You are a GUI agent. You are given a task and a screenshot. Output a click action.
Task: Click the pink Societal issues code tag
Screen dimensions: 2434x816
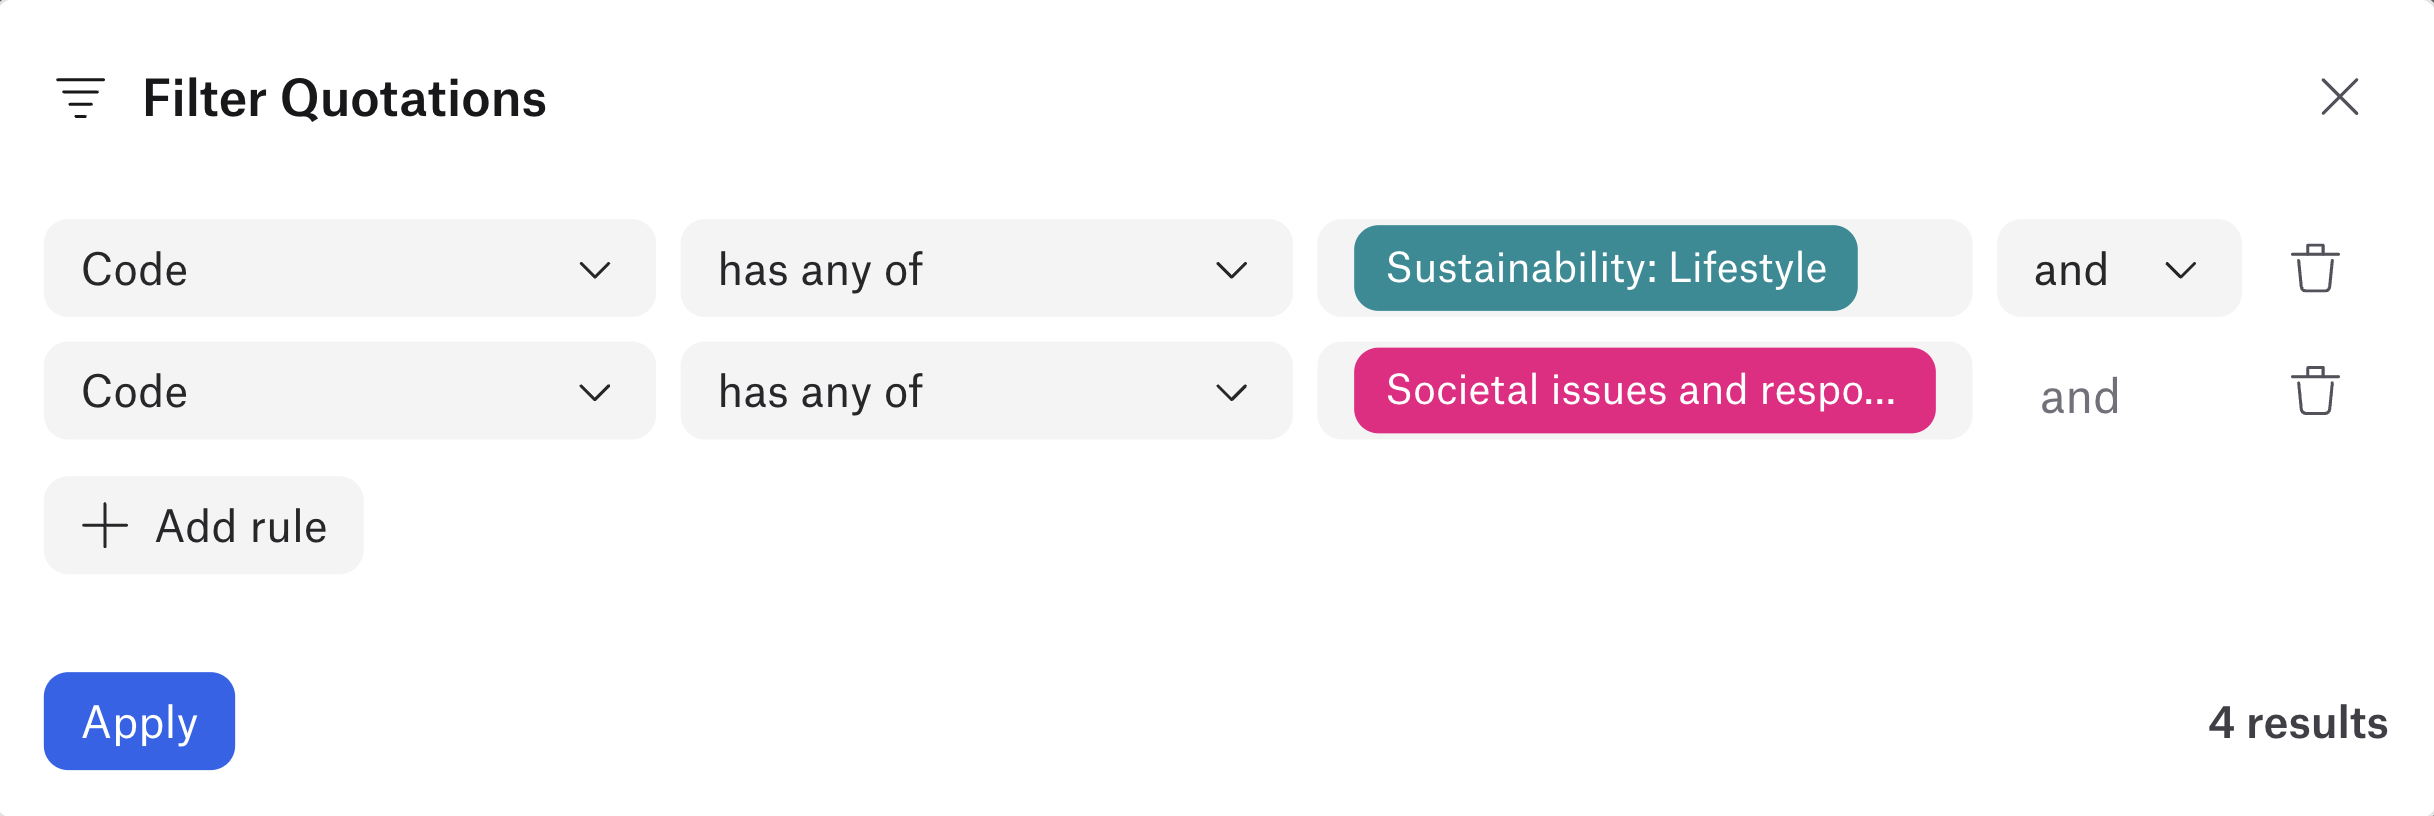point(1644,390)
